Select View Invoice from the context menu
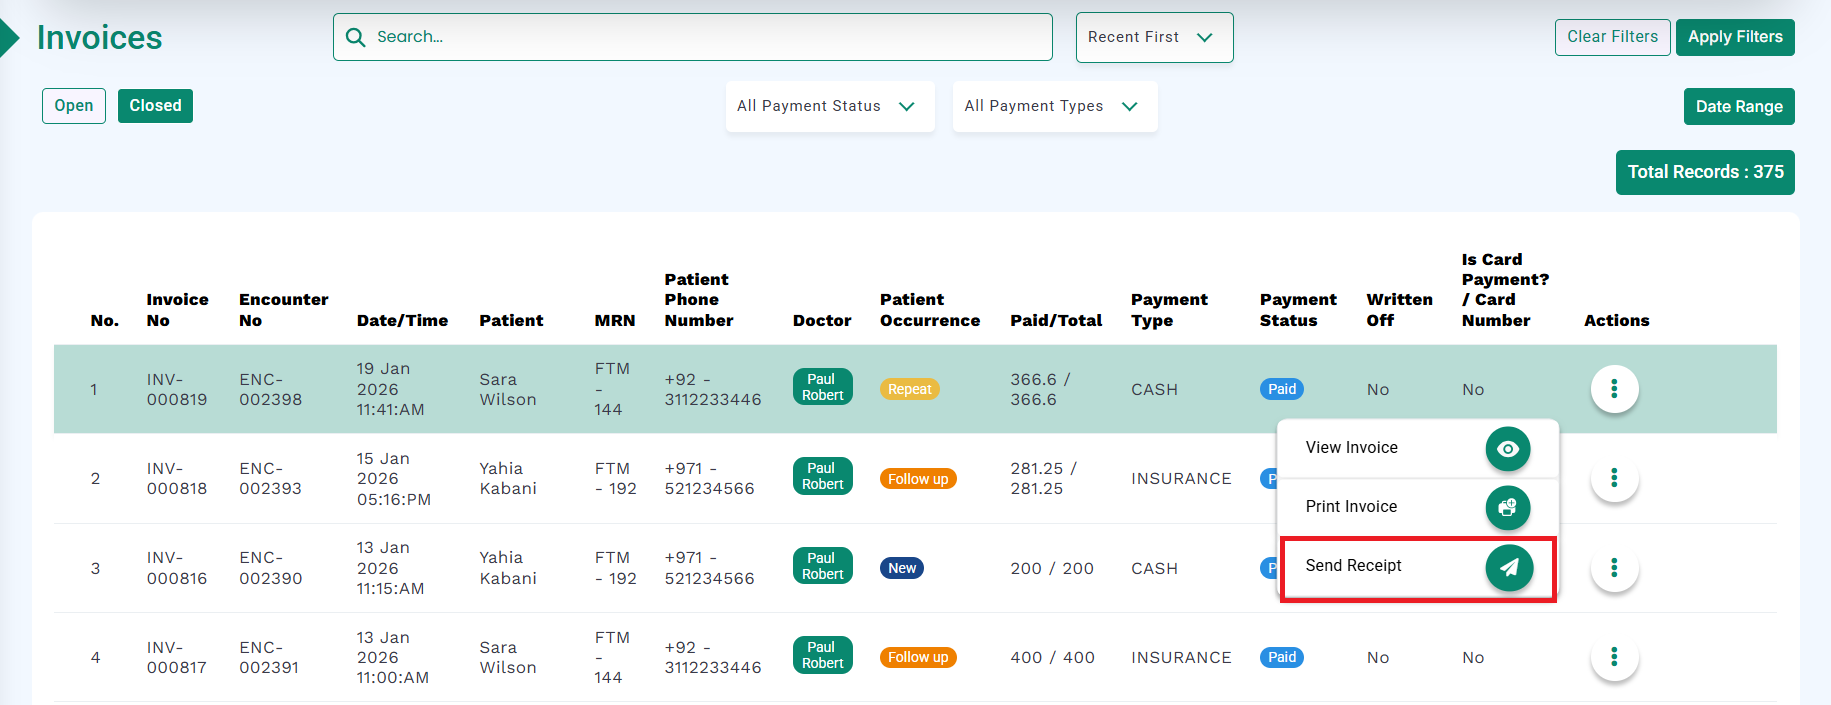 1352,448
